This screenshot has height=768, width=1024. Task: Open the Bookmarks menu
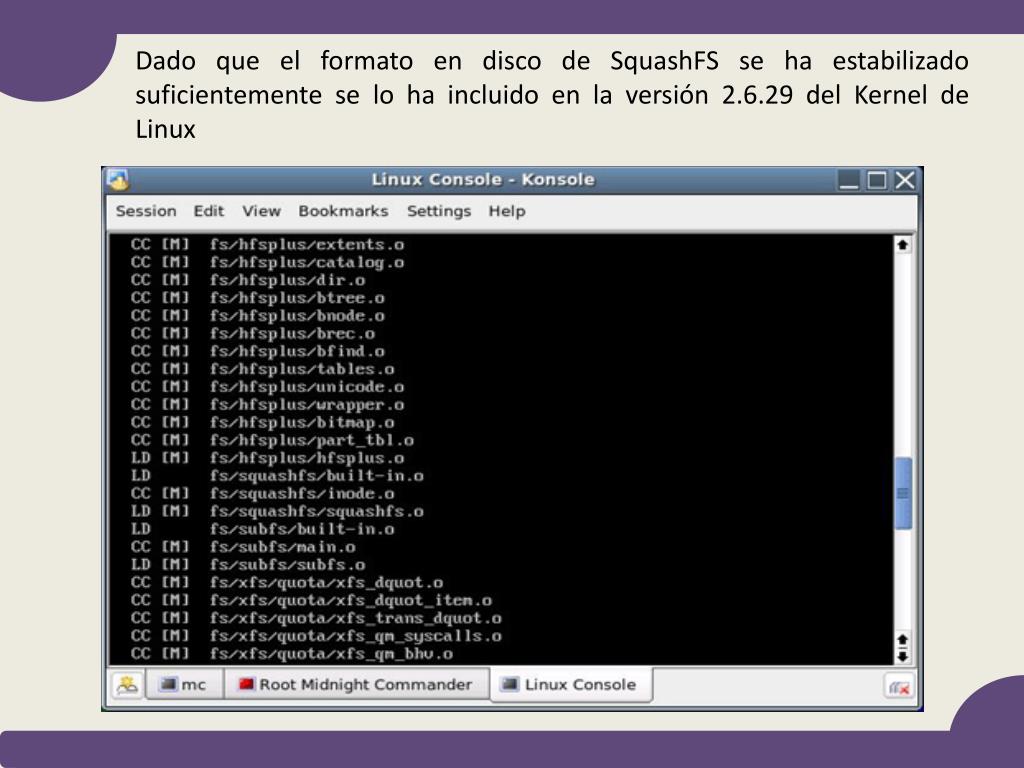pos(343,211)
